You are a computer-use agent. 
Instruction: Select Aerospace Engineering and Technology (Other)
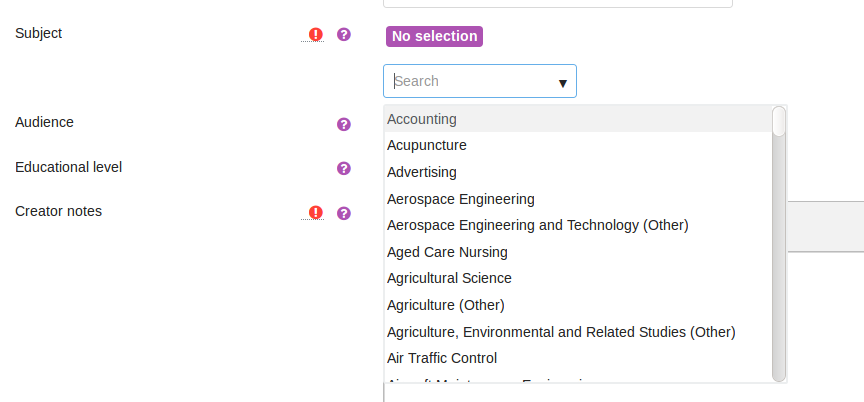click(x=578, y=225)
